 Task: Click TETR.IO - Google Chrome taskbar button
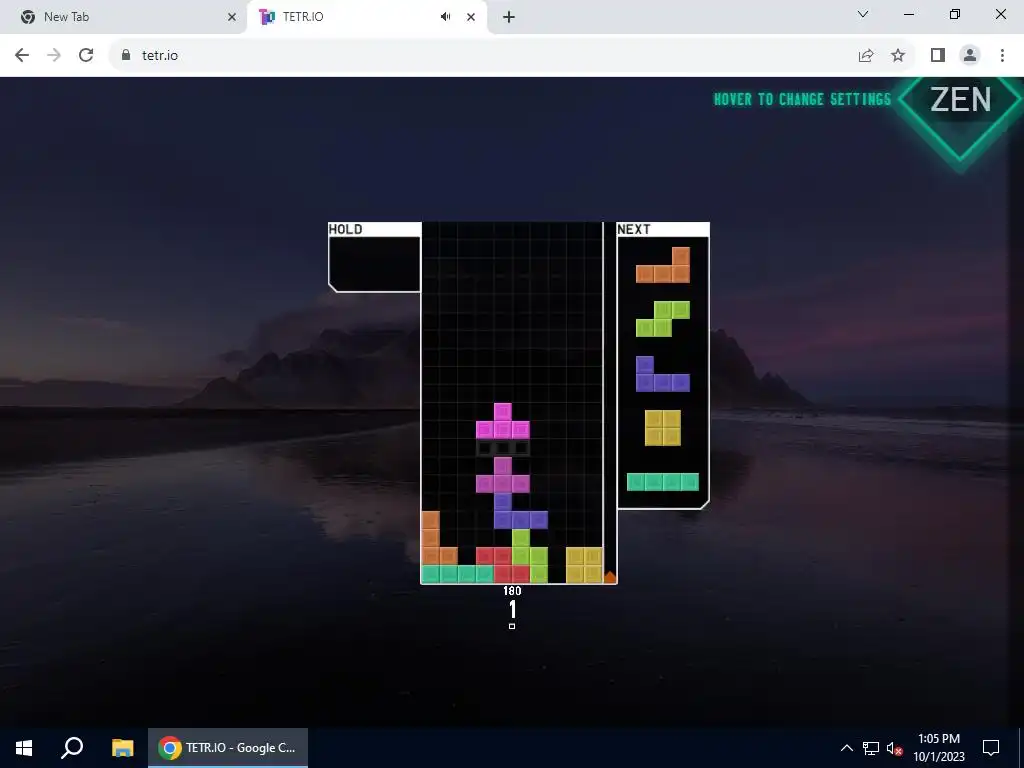(x=228, y=748)
